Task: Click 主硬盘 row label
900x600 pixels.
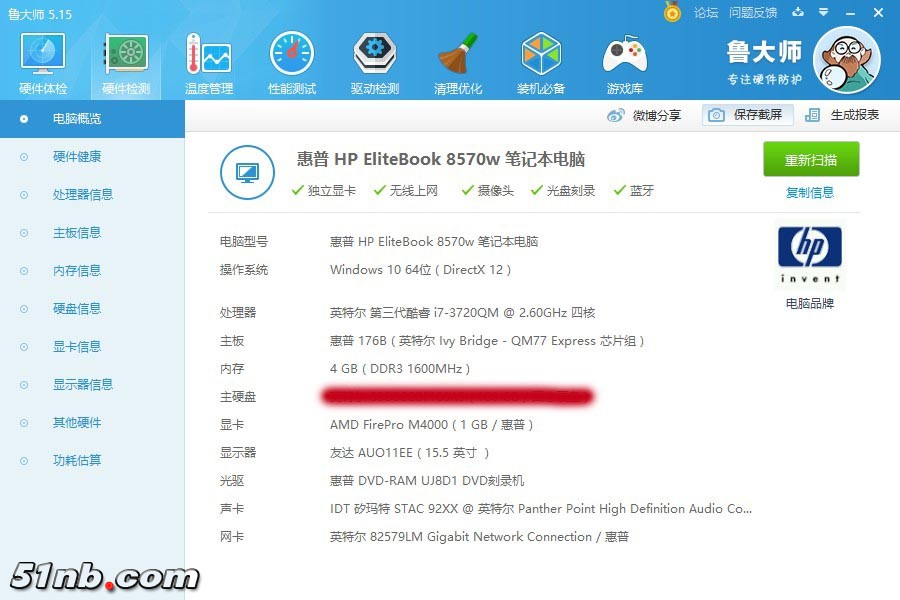Action: 238,397
